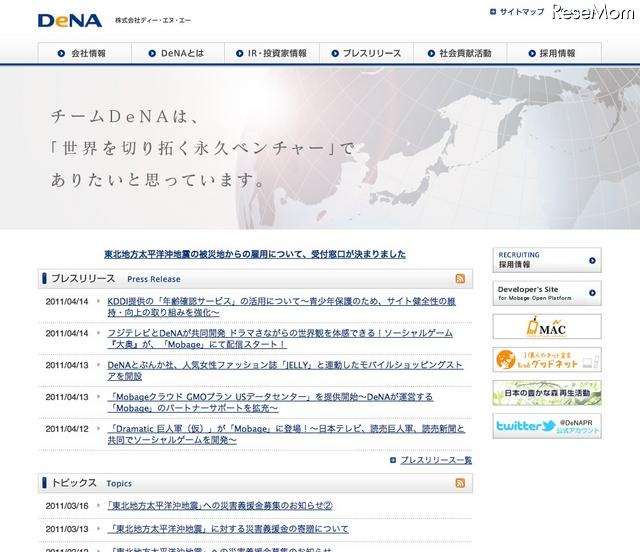The width and height of the screenshot is (640, 552).
Task: Open the IR・投資家情報 menu tab
Action: click(x=272, y=53)
